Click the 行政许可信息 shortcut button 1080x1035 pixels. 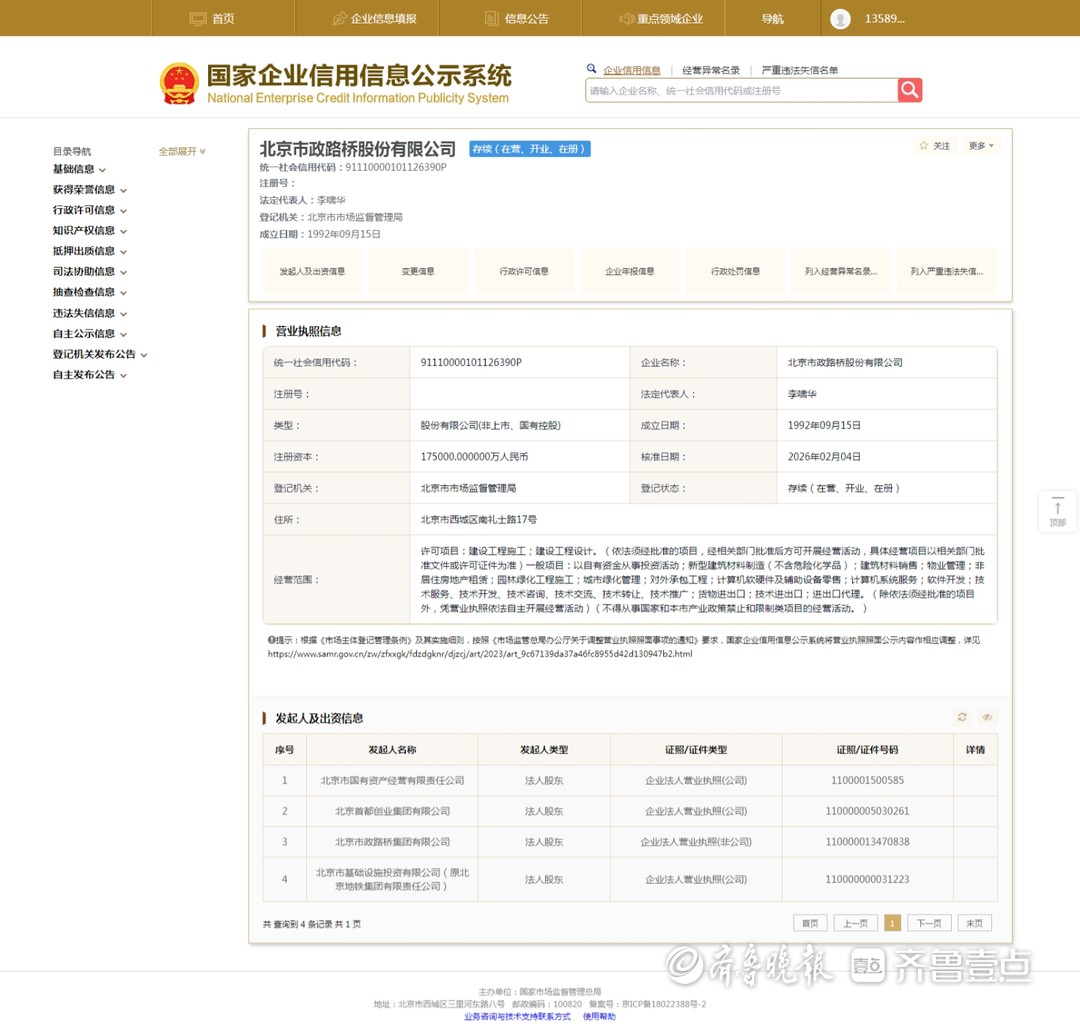click(524, 271)
